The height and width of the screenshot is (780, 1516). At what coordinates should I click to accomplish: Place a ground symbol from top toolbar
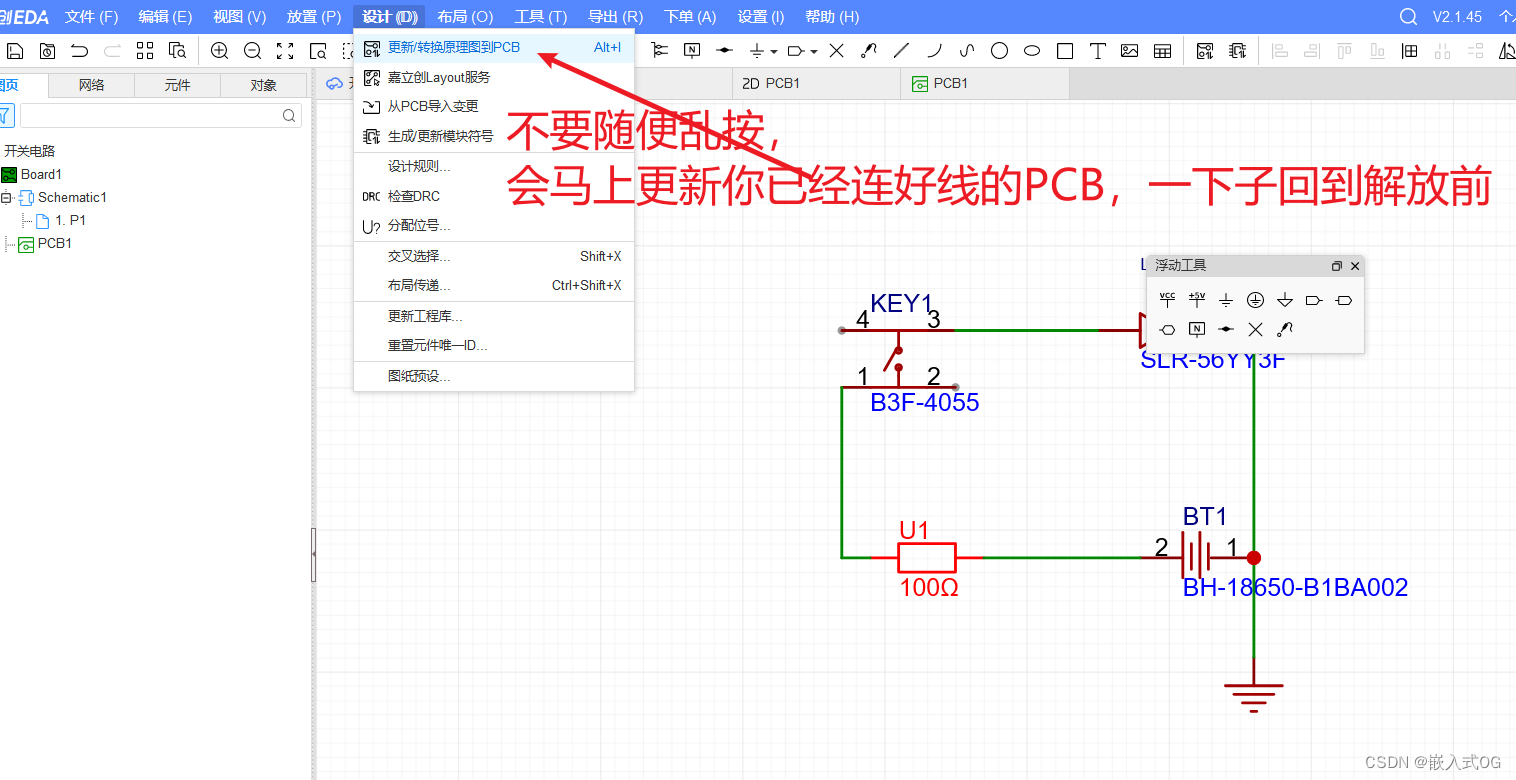click(x=758, y=51)
